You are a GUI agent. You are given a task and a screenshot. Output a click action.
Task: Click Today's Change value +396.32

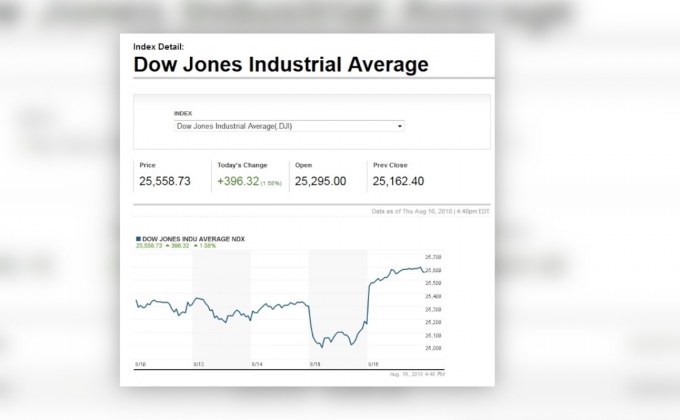pyautogui.click(x=238, y=181)
